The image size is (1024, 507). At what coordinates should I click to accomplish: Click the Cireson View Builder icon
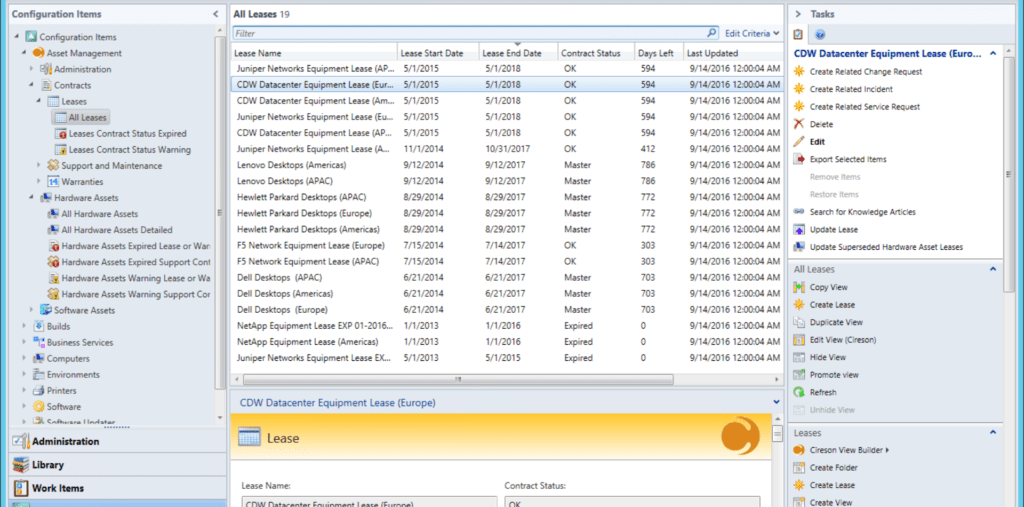[x=798, y=450]
